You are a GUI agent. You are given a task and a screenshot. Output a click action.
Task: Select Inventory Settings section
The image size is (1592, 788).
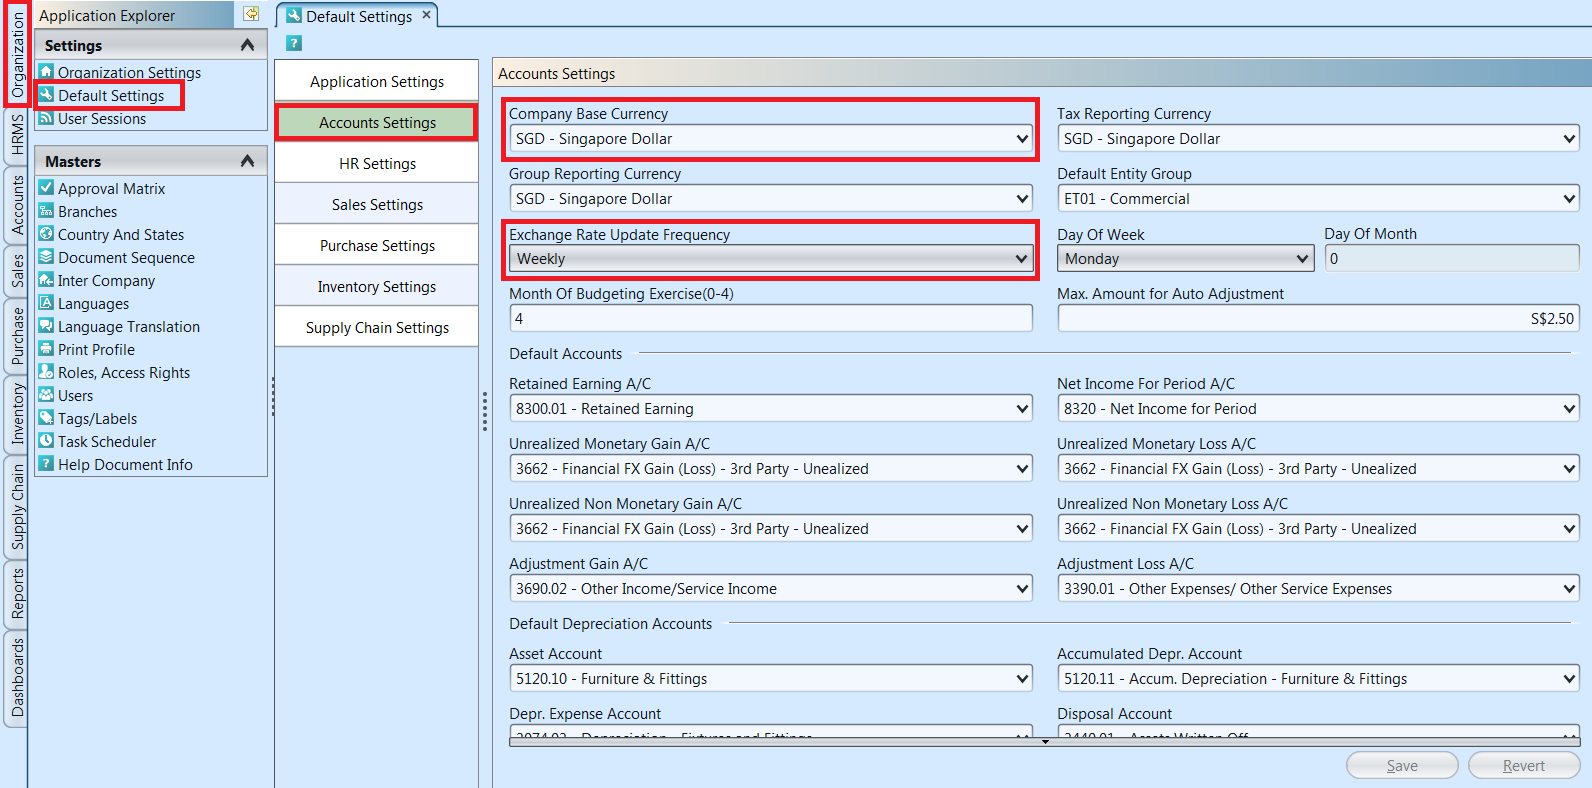(x=377, y=286)
